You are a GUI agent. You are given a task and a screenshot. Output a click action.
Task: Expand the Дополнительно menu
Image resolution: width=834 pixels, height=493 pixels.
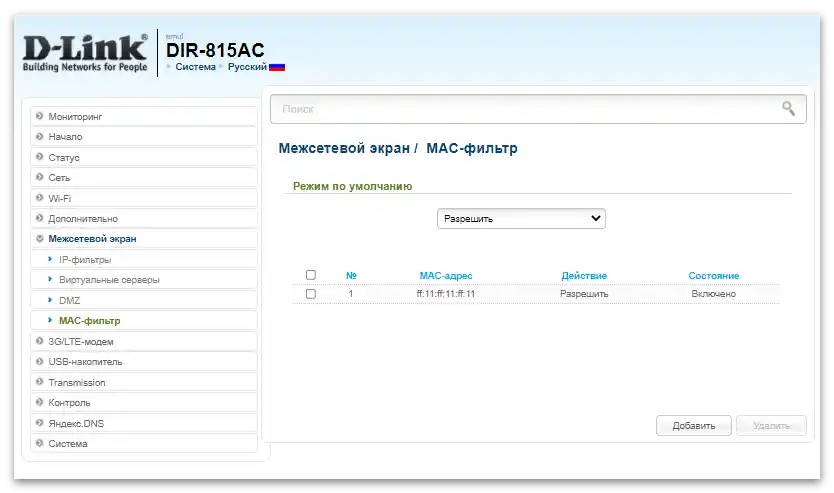[144, 218]
